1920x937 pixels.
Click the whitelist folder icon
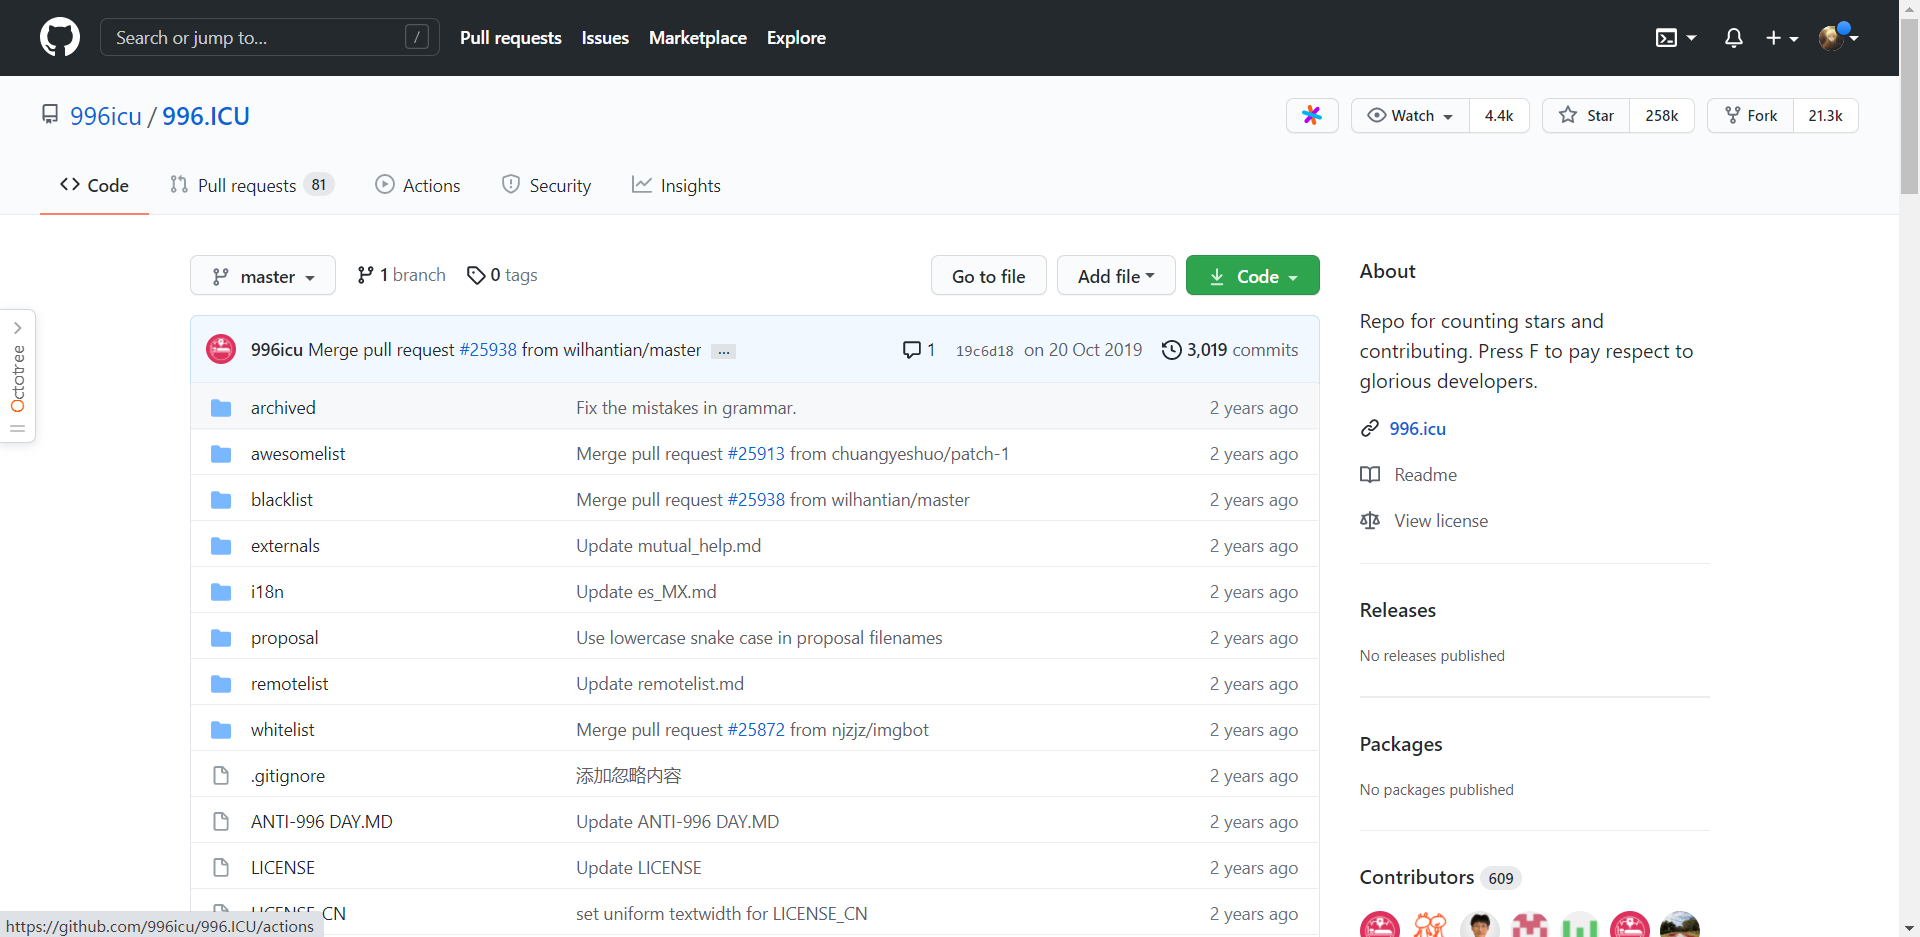click(x=221, y=730)
